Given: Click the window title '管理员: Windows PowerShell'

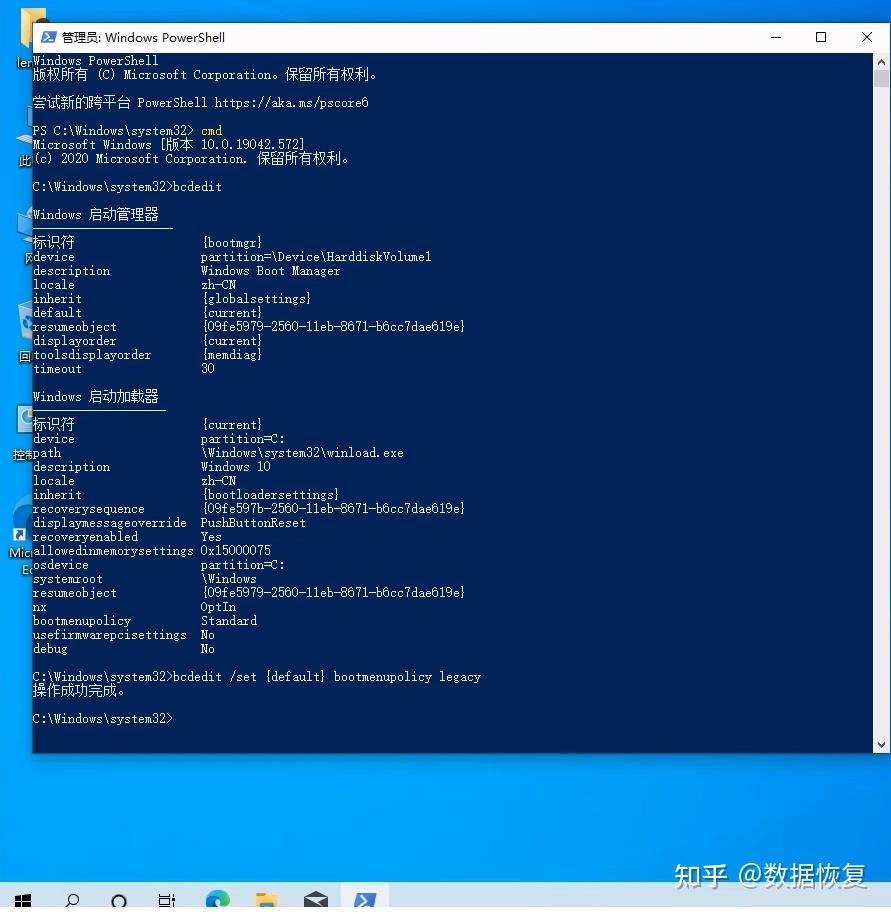Looking at the screenshot, I should coord(143,38).
